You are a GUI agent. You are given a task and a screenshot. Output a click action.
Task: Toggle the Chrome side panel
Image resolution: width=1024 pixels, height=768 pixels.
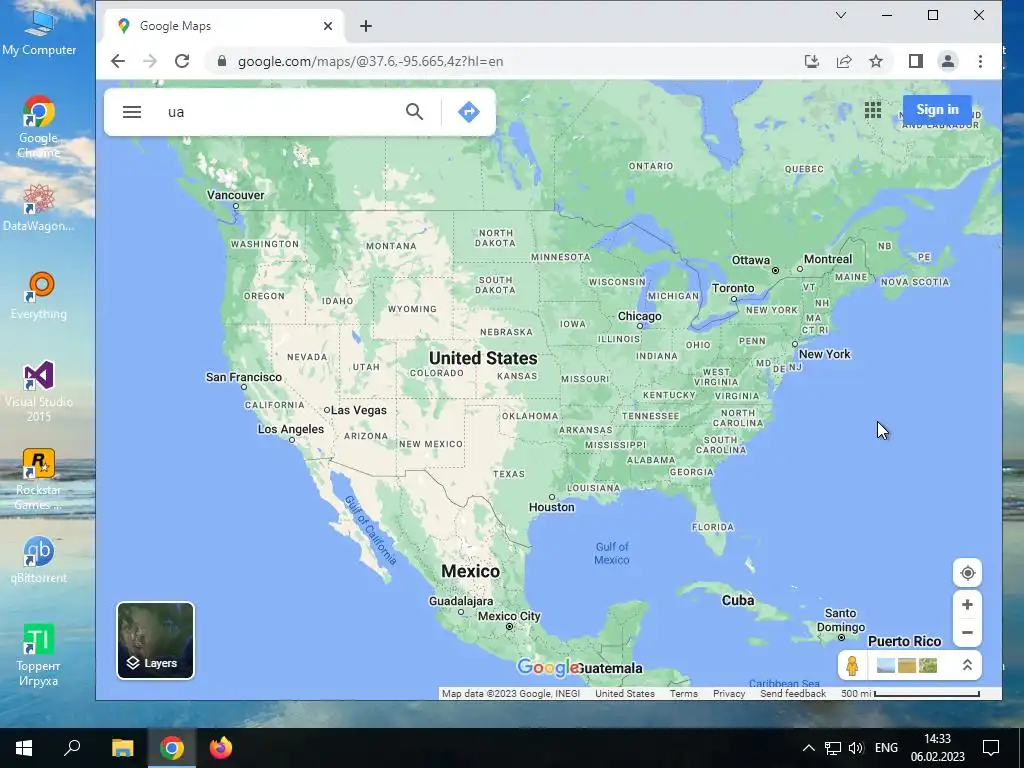[x=916, y=61]
